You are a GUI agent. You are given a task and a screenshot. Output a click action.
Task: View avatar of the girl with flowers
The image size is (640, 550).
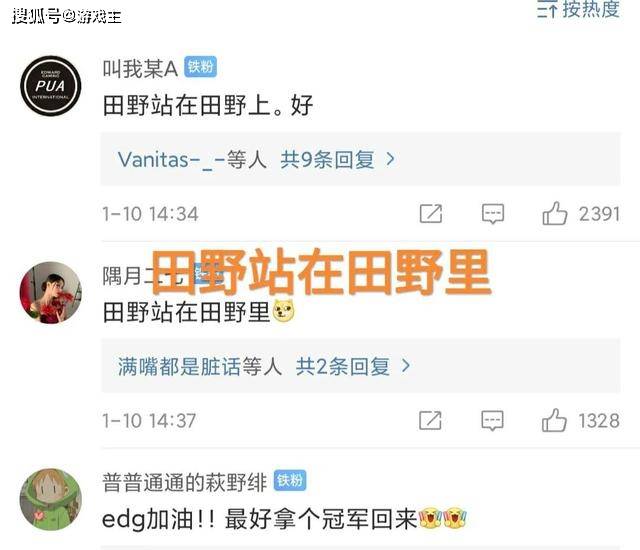51,293
